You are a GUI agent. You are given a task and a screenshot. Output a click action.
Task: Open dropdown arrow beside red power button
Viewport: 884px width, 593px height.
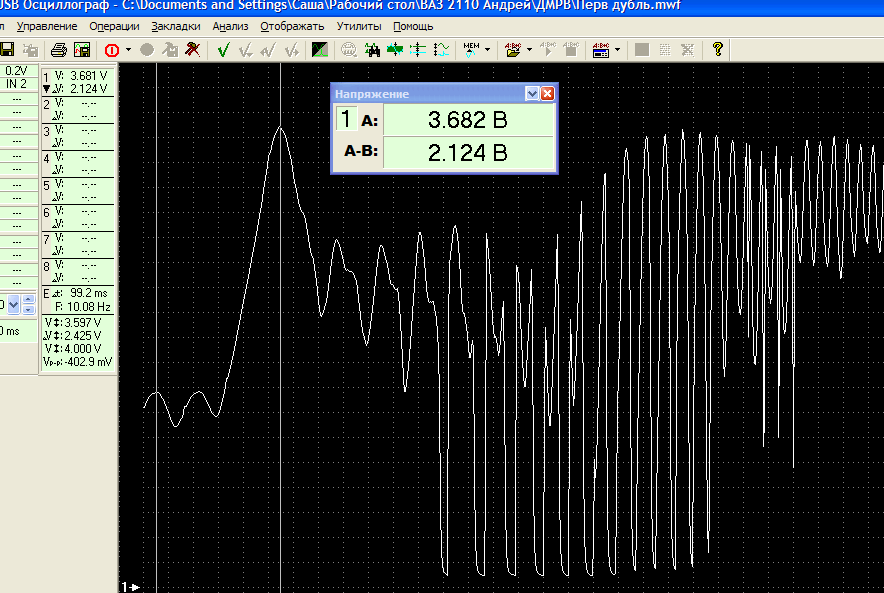(129, 50)
